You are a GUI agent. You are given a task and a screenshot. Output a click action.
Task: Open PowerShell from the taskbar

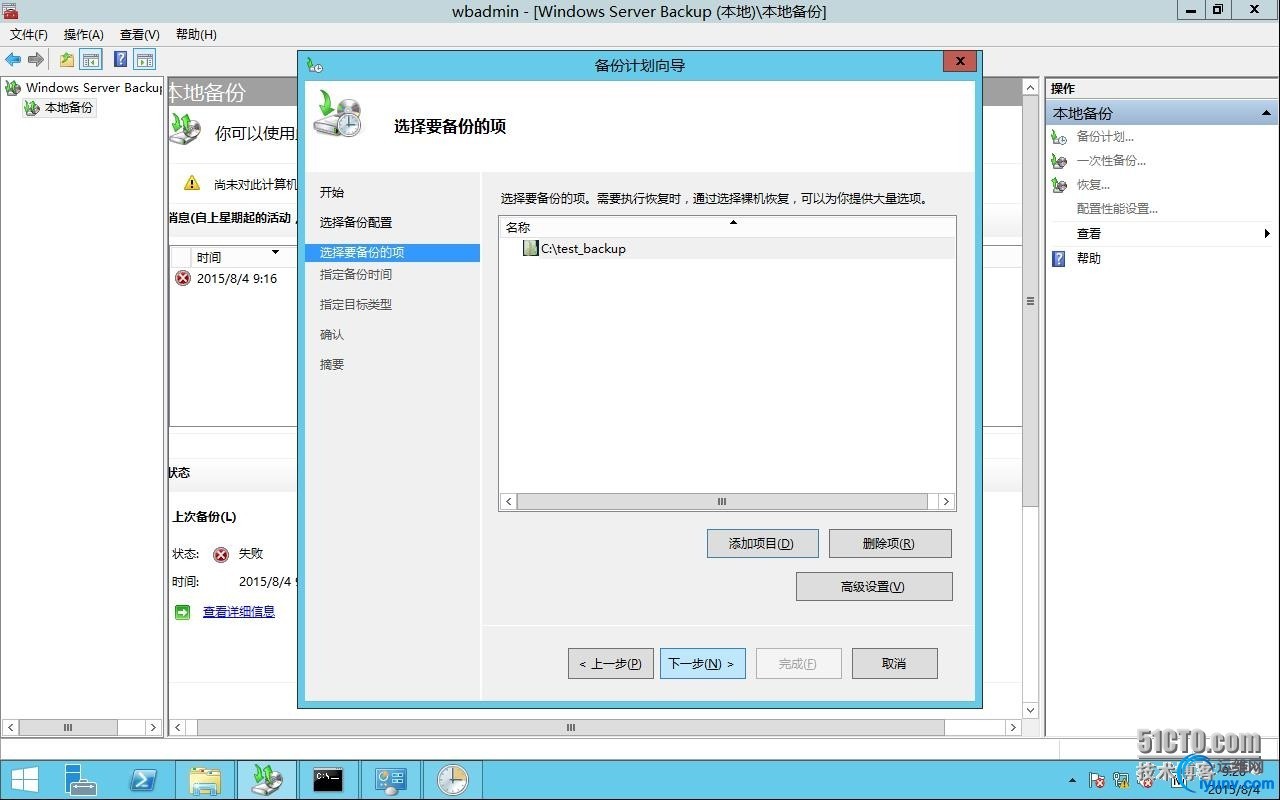[143, 780]
